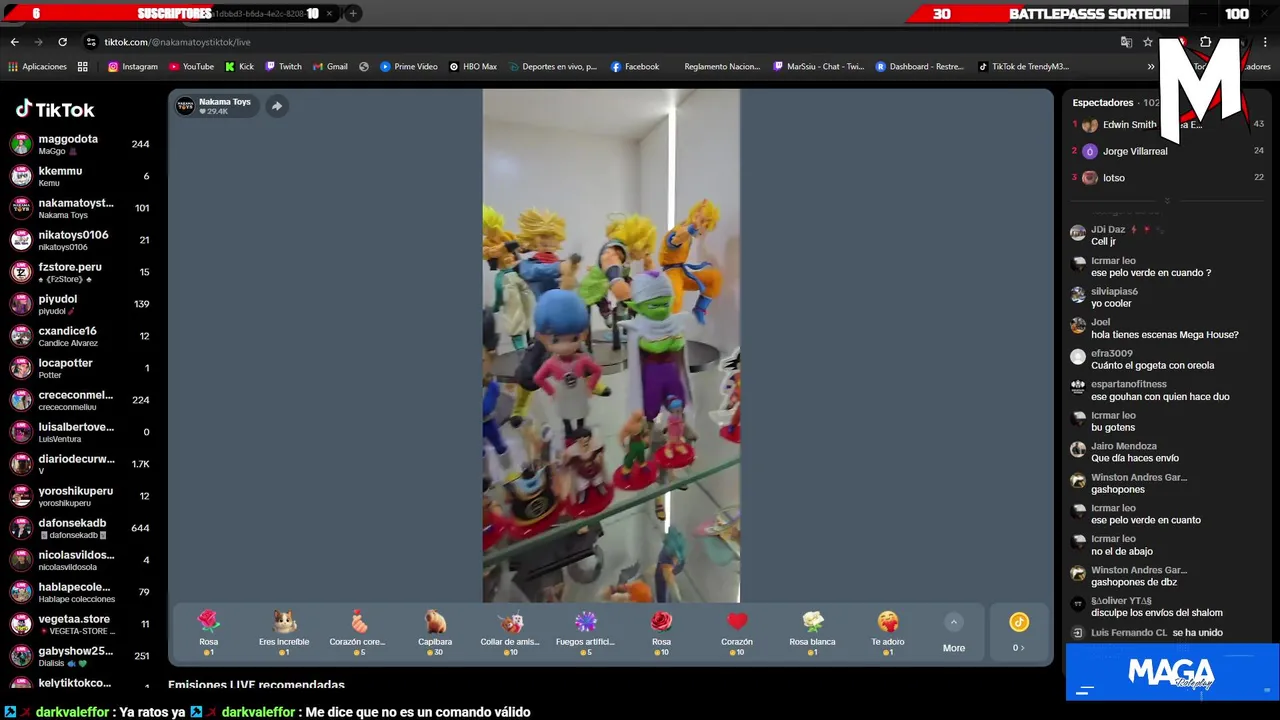Open dafonsekadb live channel
This screenshot has height=720, width=1280.
point(80,528)
